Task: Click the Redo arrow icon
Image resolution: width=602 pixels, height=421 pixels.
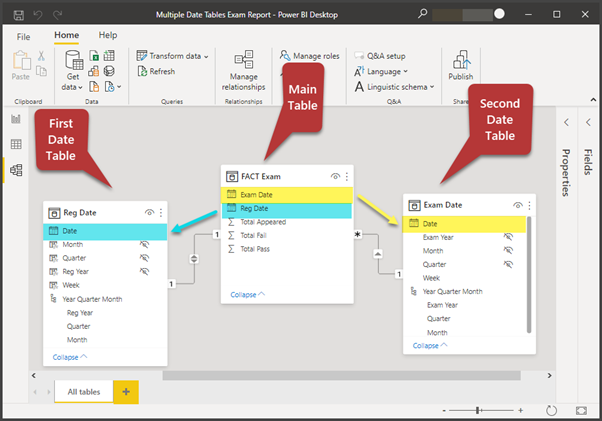Action: click(58, 15)
